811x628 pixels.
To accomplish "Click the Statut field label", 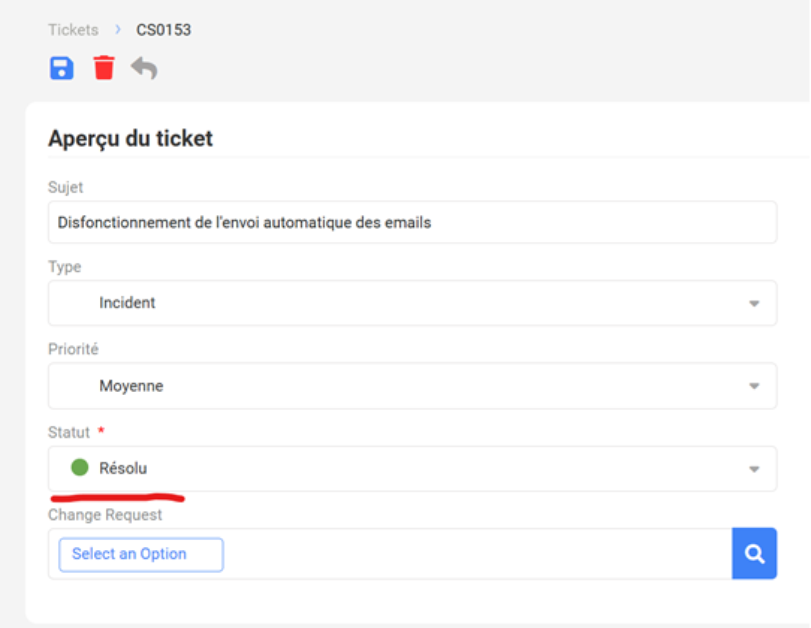I will 68,433.
